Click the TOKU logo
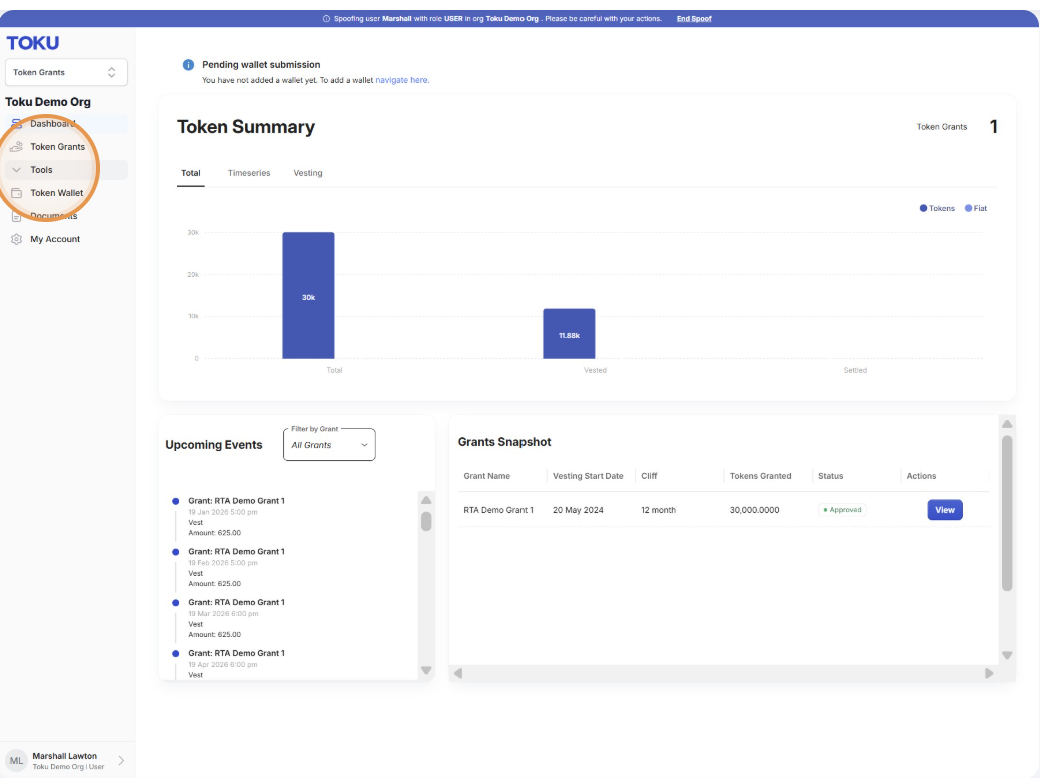This screenshot has height=778, width=1040. pos(32,43)
